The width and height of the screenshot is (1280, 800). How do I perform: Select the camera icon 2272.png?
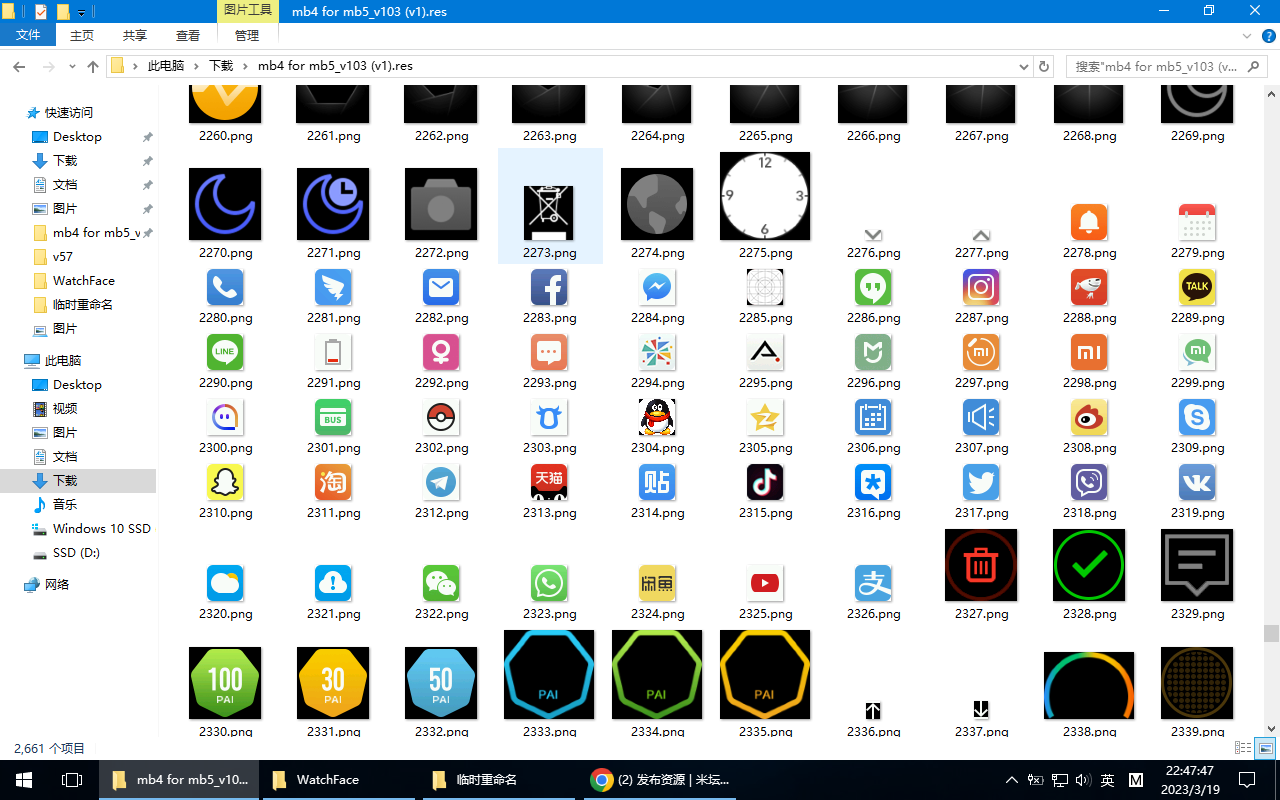441,204
